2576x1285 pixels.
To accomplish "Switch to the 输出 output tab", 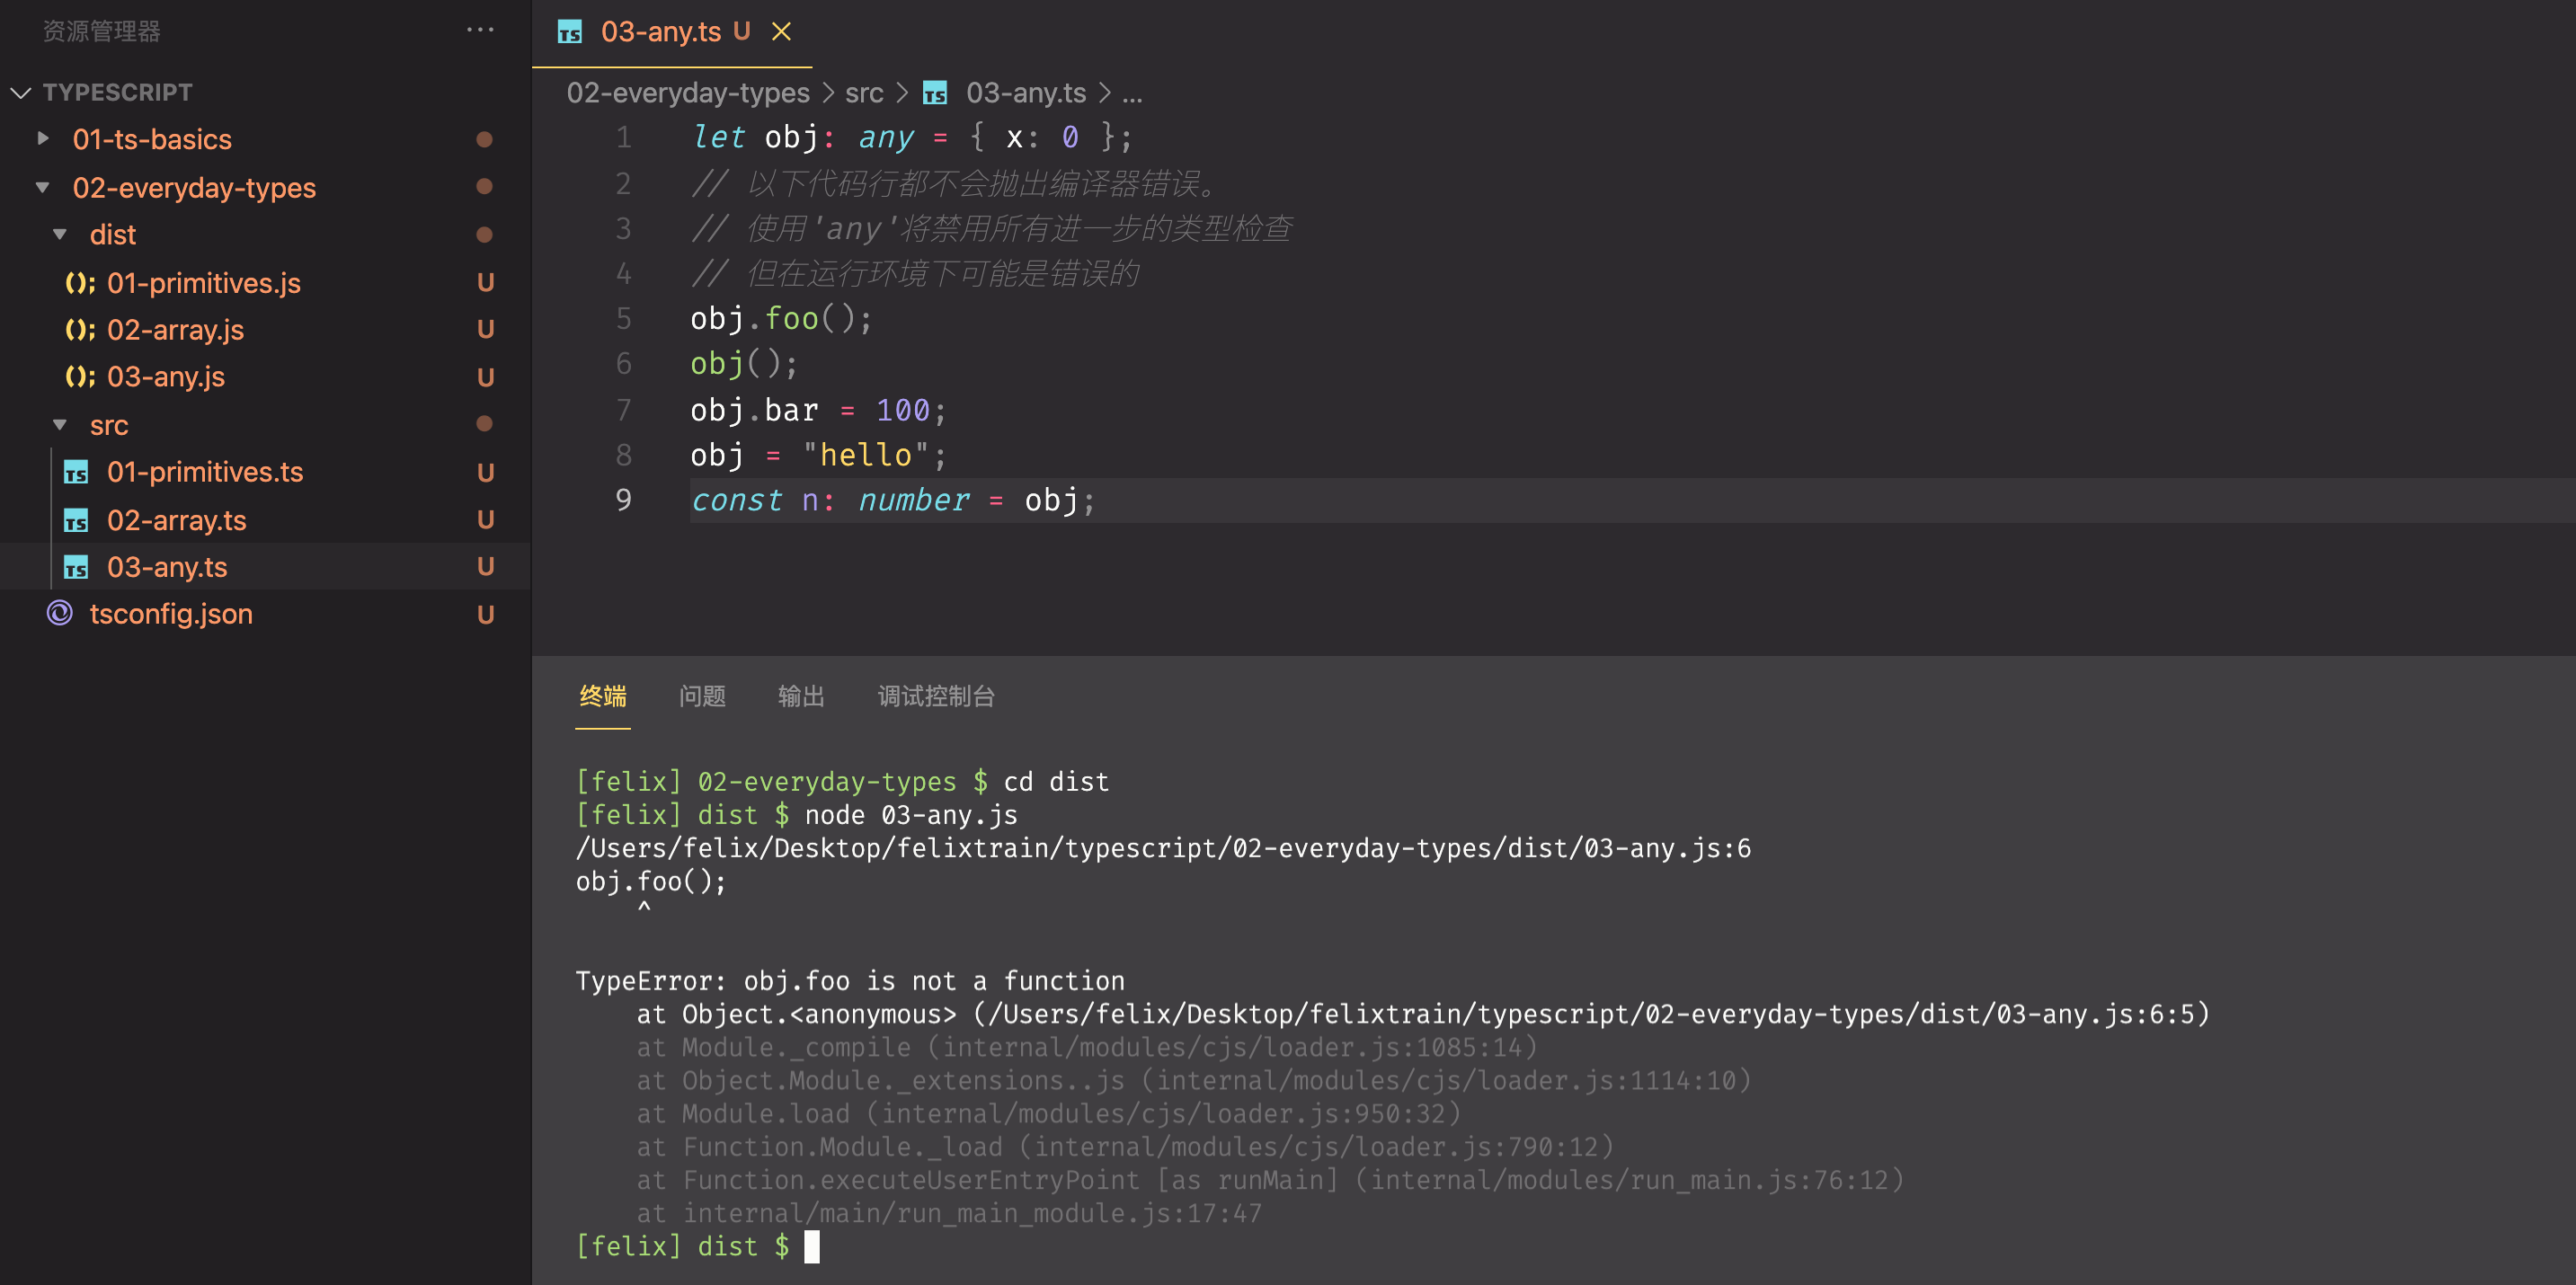I will [801, 696].
